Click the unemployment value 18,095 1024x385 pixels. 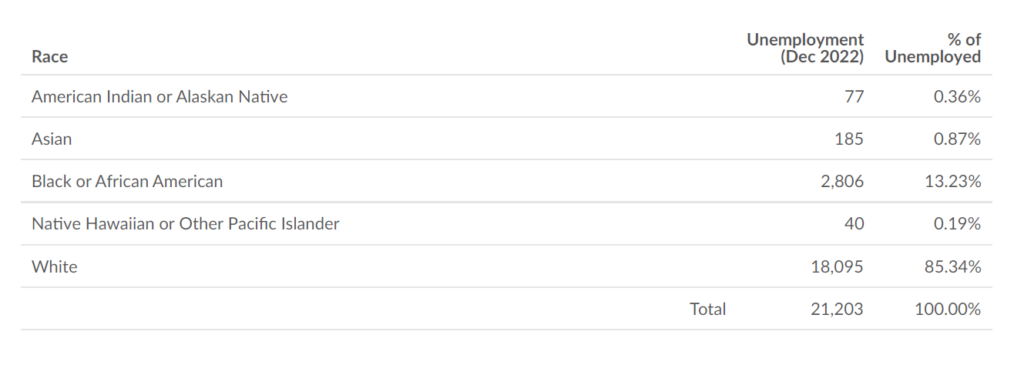pos(837,267)
